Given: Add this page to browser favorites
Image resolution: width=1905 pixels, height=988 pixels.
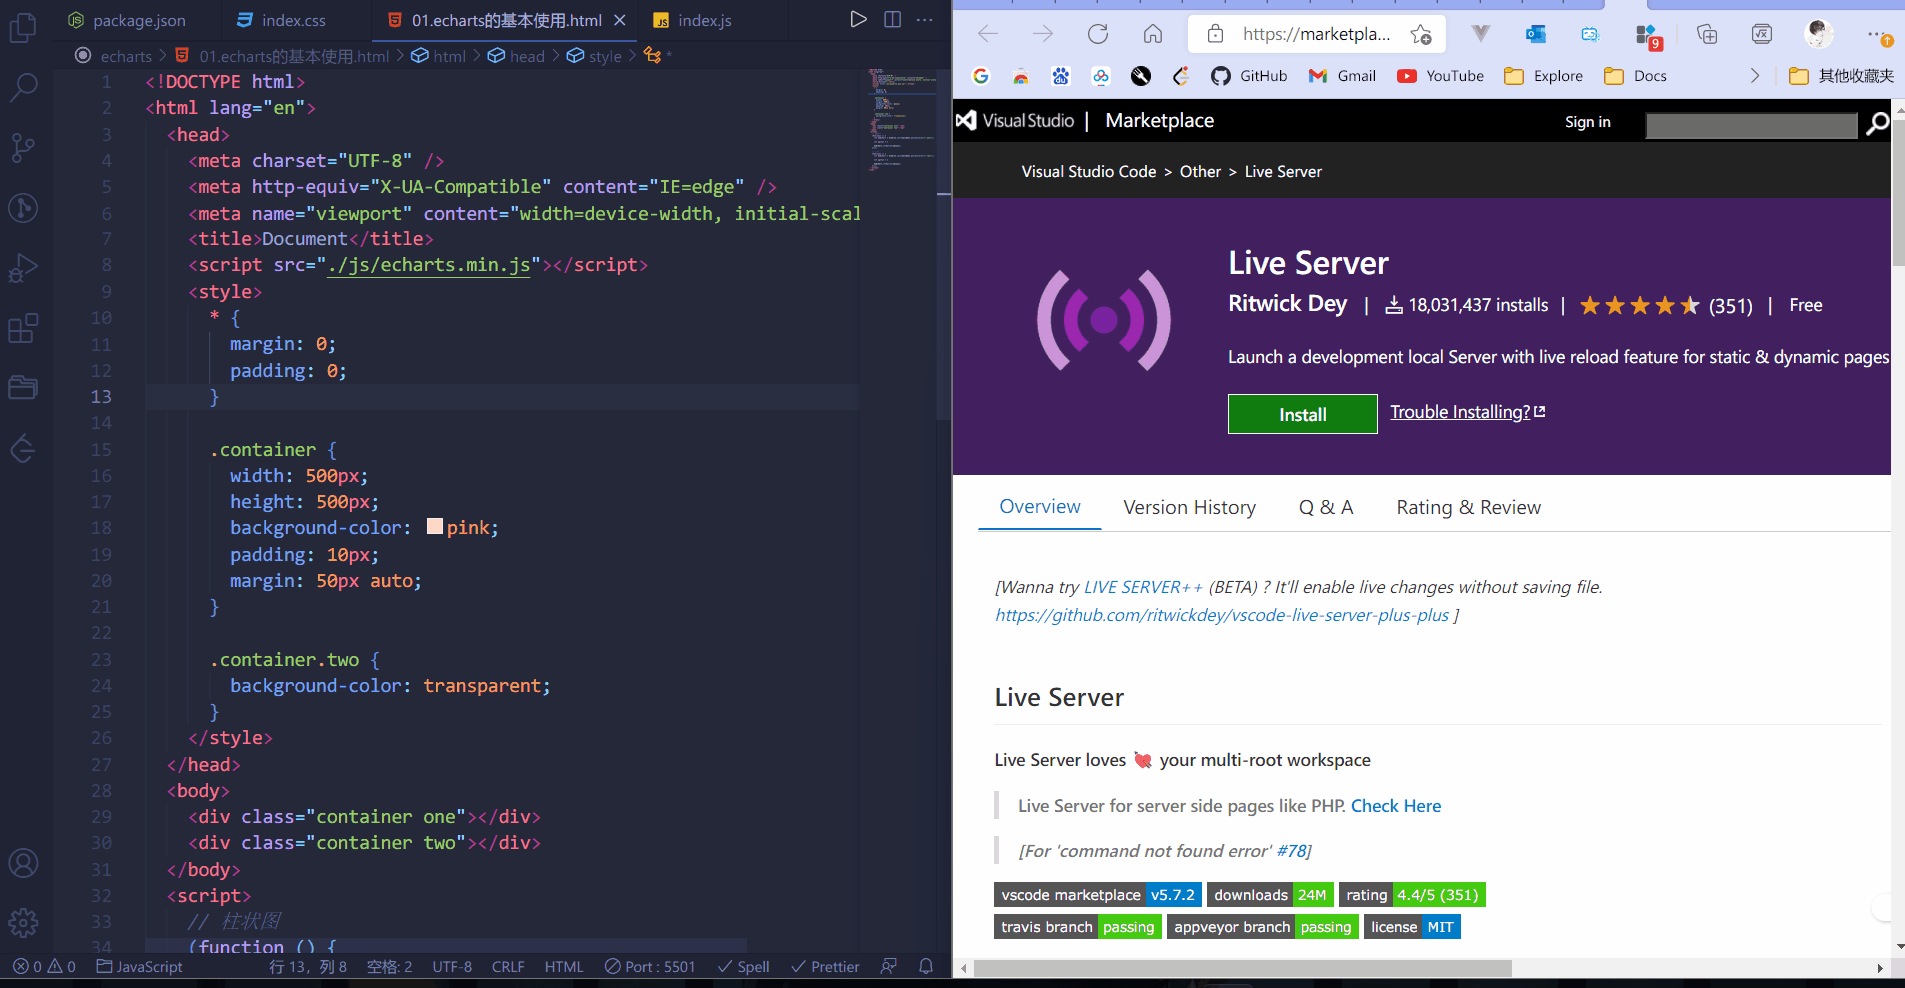Looking at the screenshot, I should (1421, 35).
